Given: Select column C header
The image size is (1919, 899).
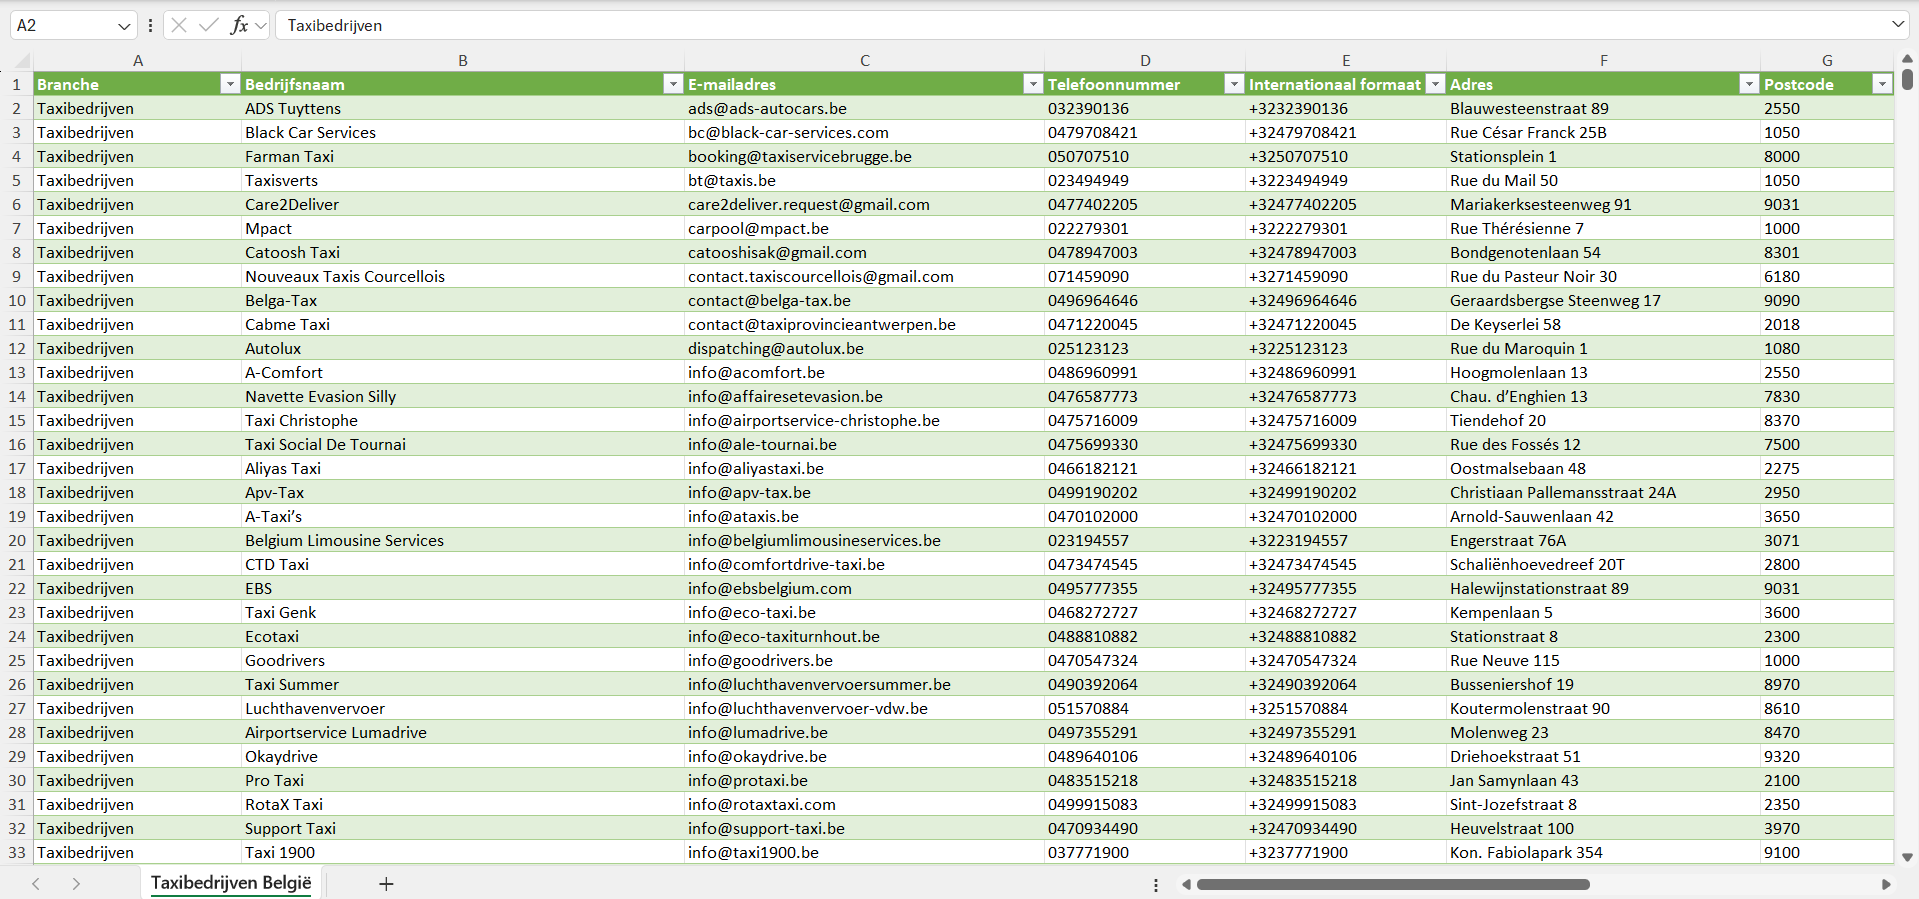Looking at the screenshot, I should pos(864,60).
